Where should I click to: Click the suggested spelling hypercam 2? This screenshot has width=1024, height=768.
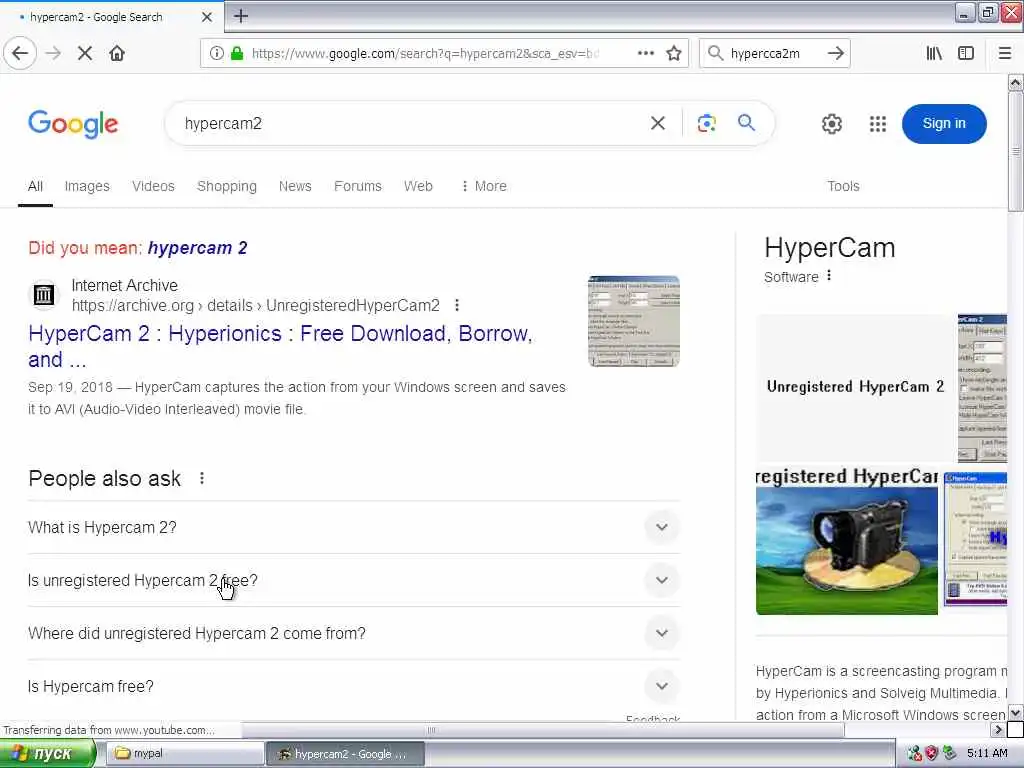coord(197,248)
